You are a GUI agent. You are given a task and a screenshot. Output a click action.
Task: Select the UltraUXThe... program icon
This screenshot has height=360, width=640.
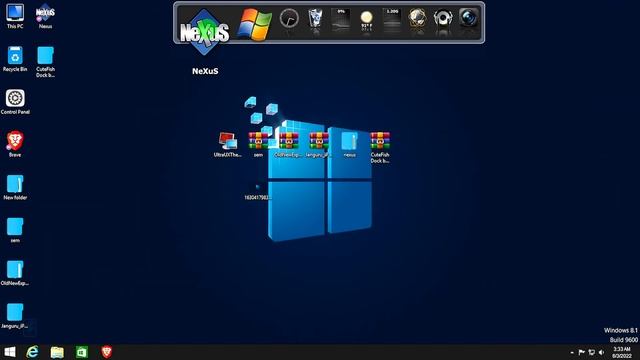click(x=228, y=144)
